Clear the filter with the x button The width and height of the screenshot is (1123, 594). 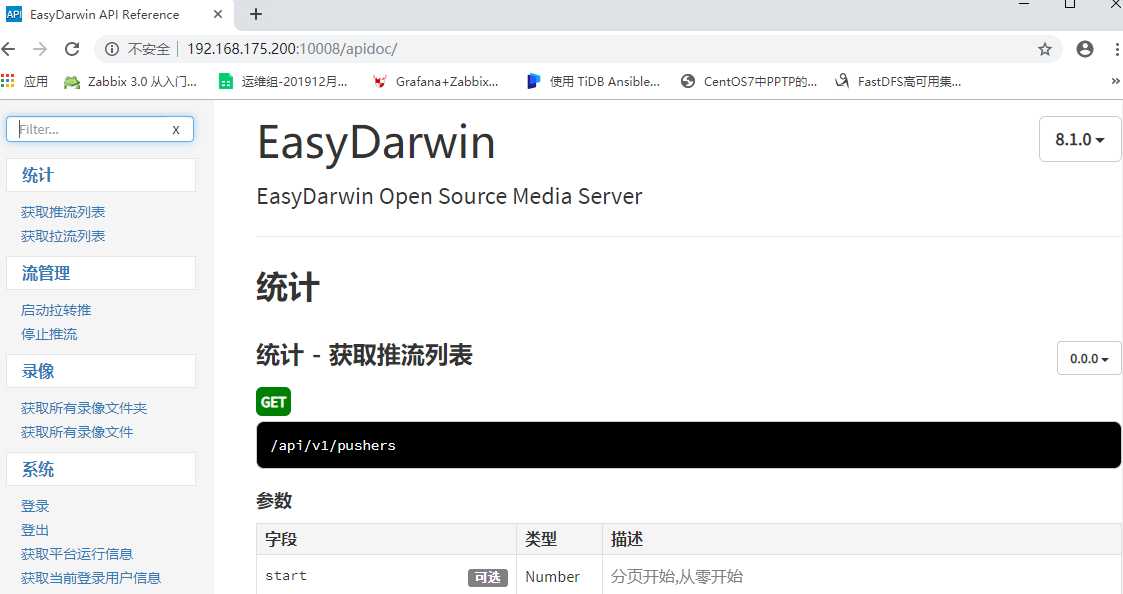pos(175,130)
